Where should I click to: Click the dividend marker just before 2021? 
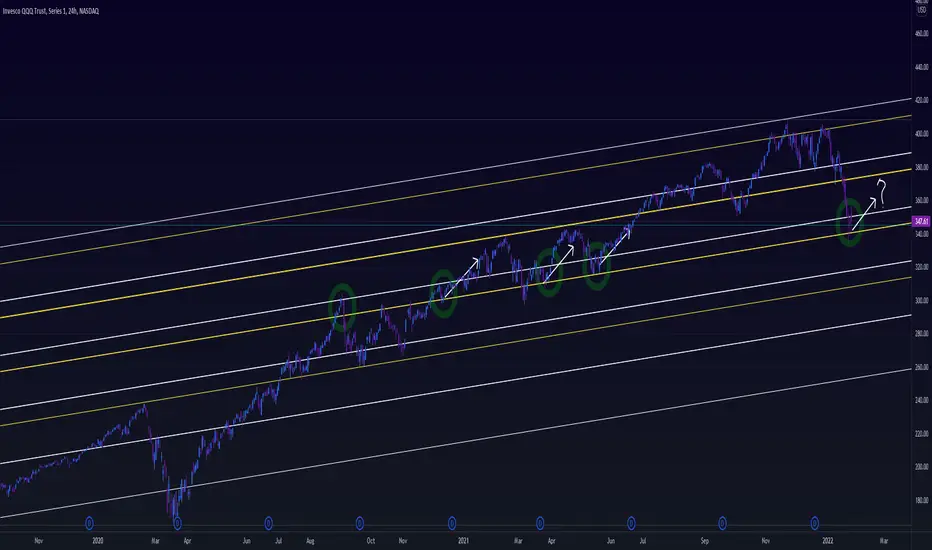click(452, 523)
